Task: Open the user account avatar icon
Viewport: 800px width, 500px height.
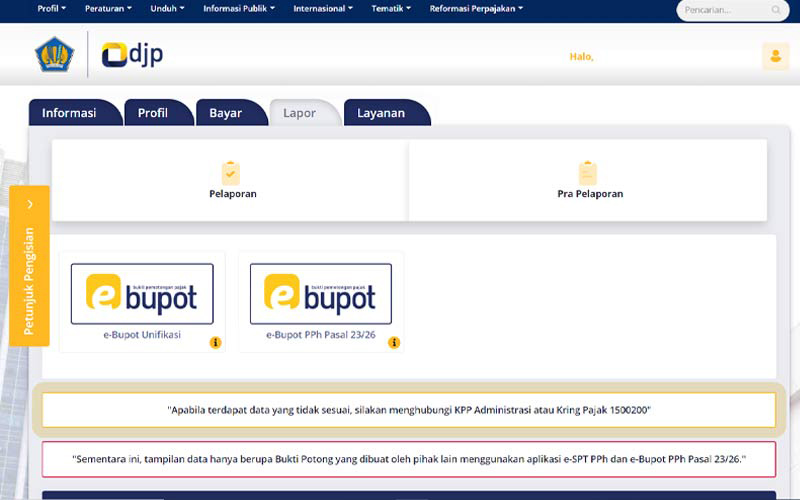Action: click(x=776, y=56)
